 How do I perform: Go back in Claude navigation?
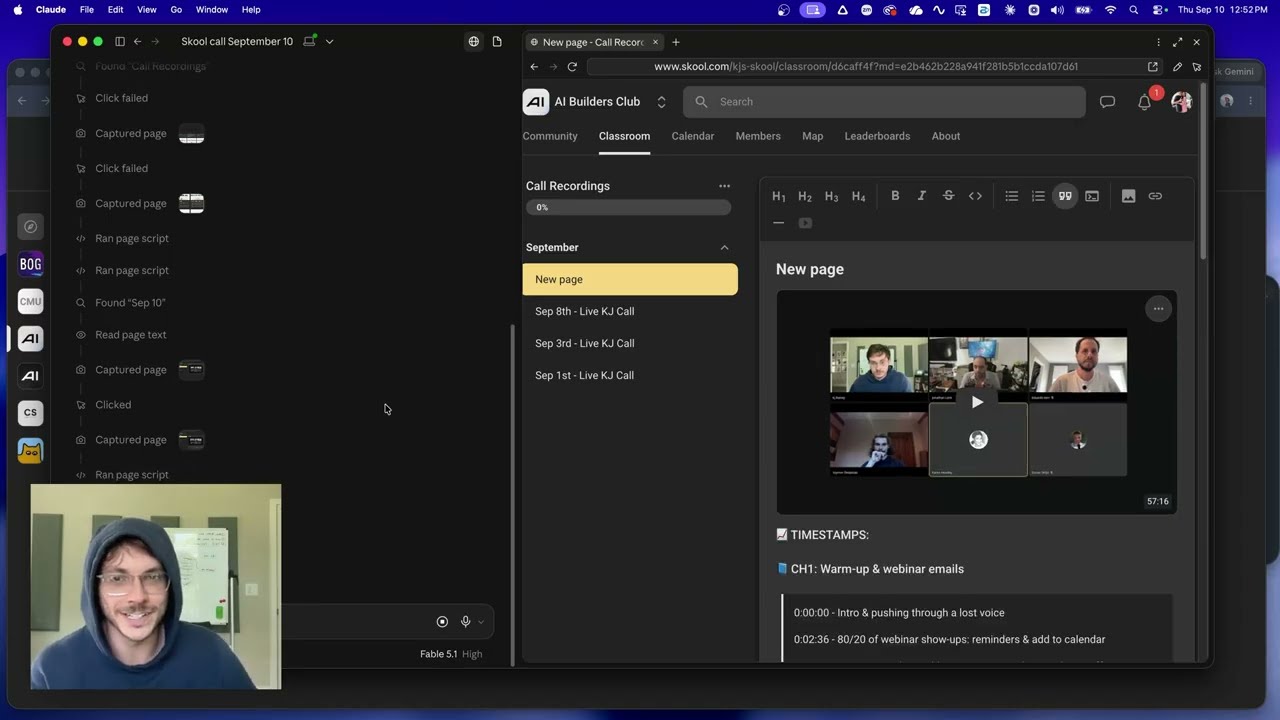click(137, 42)
